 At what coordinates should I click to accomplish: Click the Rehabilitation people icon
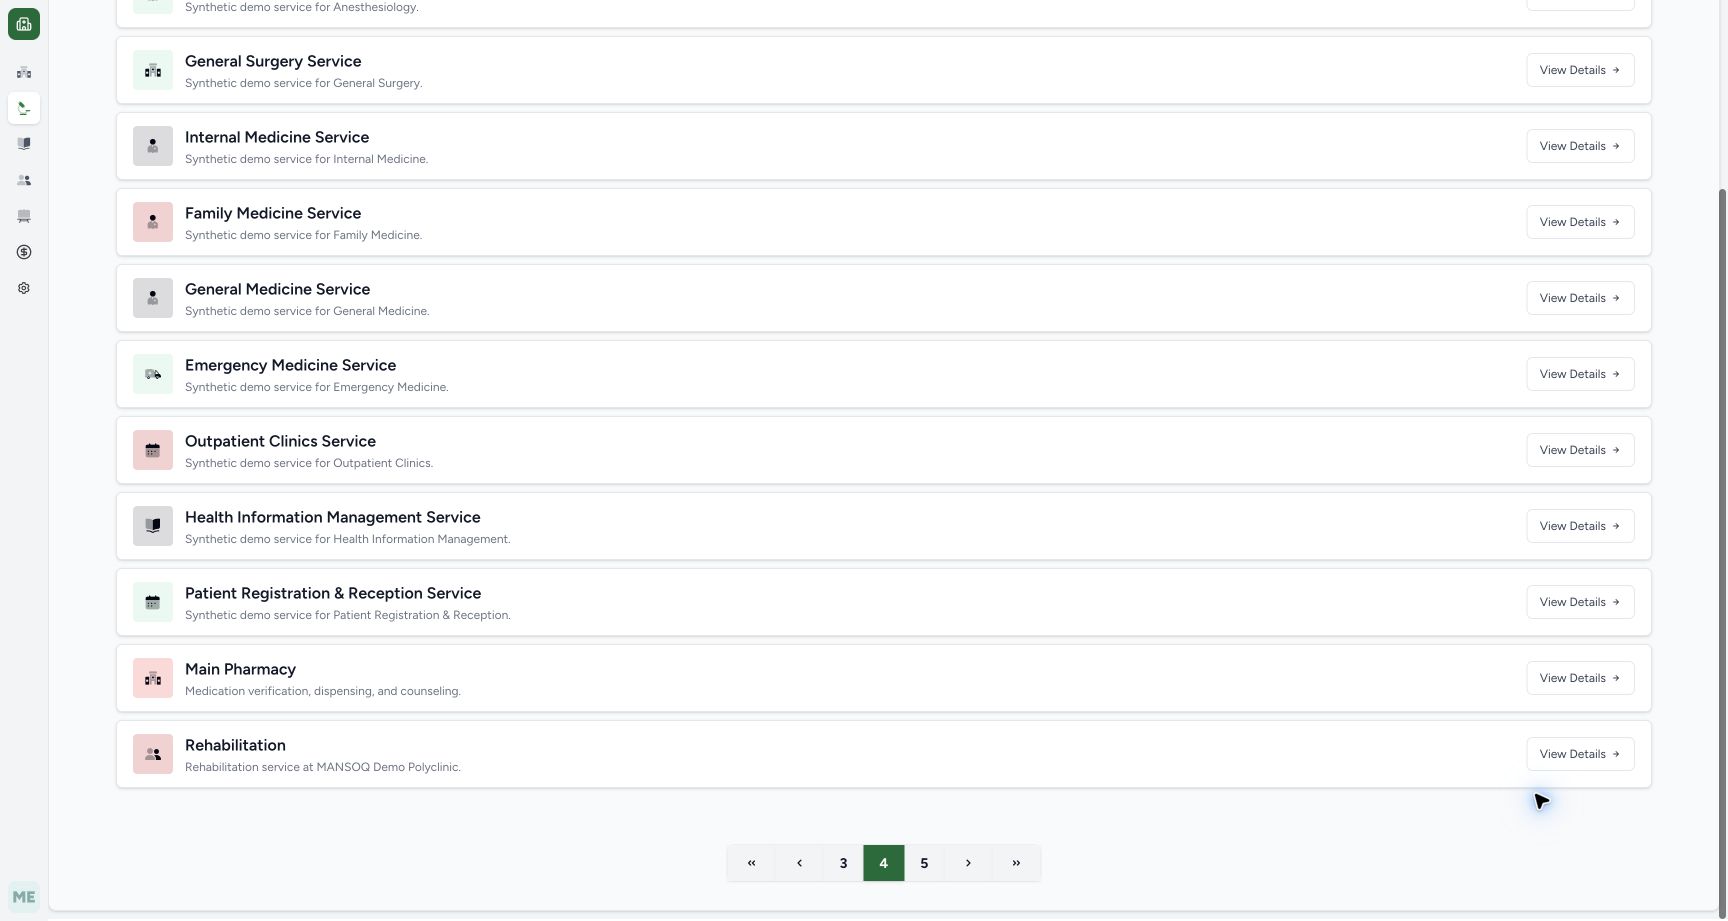coord(153,754)
